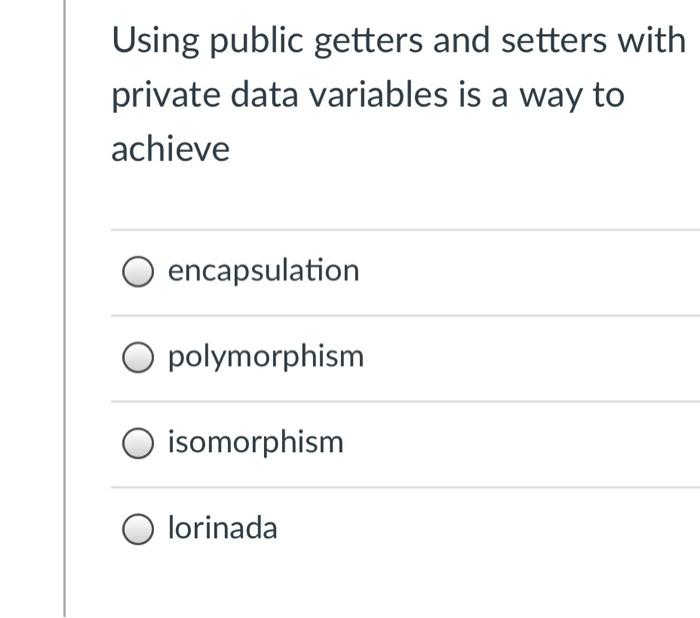The height and width of the screenshot is (618, 700).
Task: Click the word "variables" in the question
Action: 379,94
